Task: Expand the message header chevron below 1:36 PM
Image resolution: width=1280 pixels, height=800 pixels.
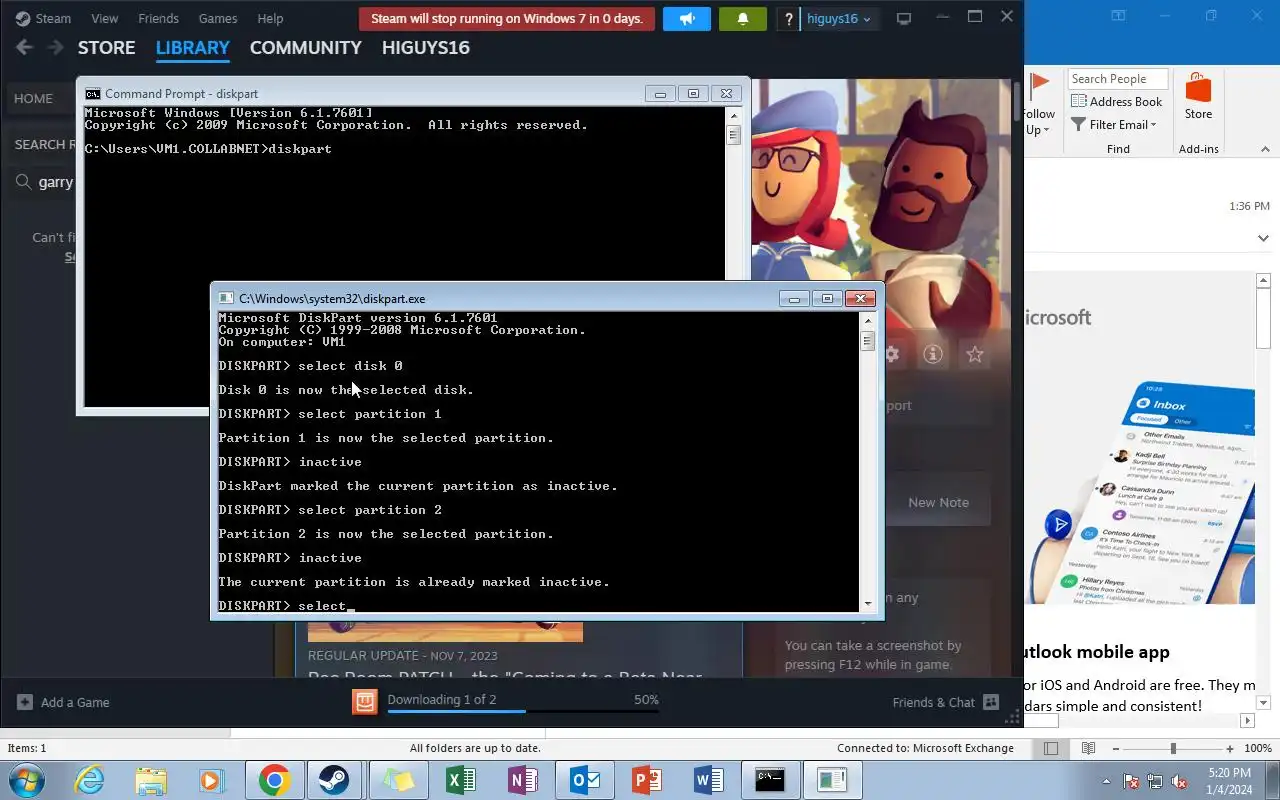Action: click(x=1263, y=238)
